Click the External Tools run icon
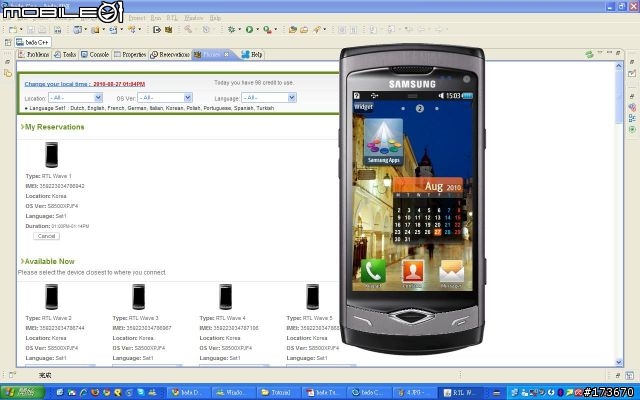Image resolution: width=640 pixels, height=400 pixels. click(267, 29)
